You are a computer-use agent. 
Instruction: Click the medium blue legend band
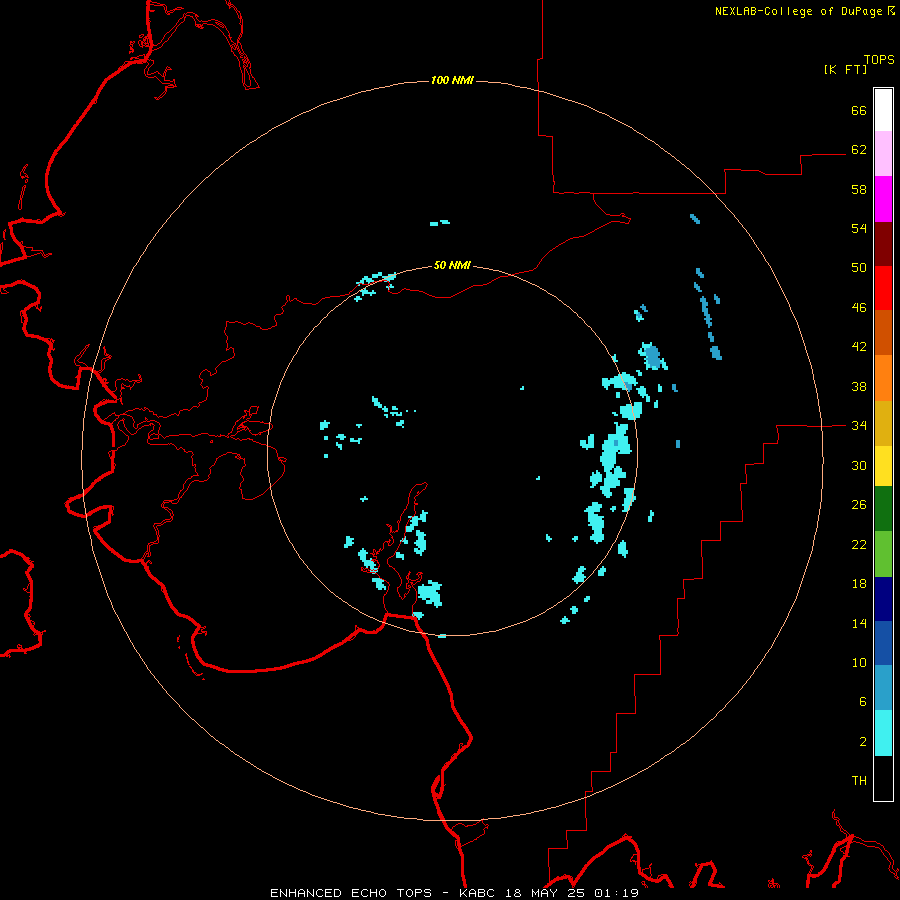(x=883, y=643)
